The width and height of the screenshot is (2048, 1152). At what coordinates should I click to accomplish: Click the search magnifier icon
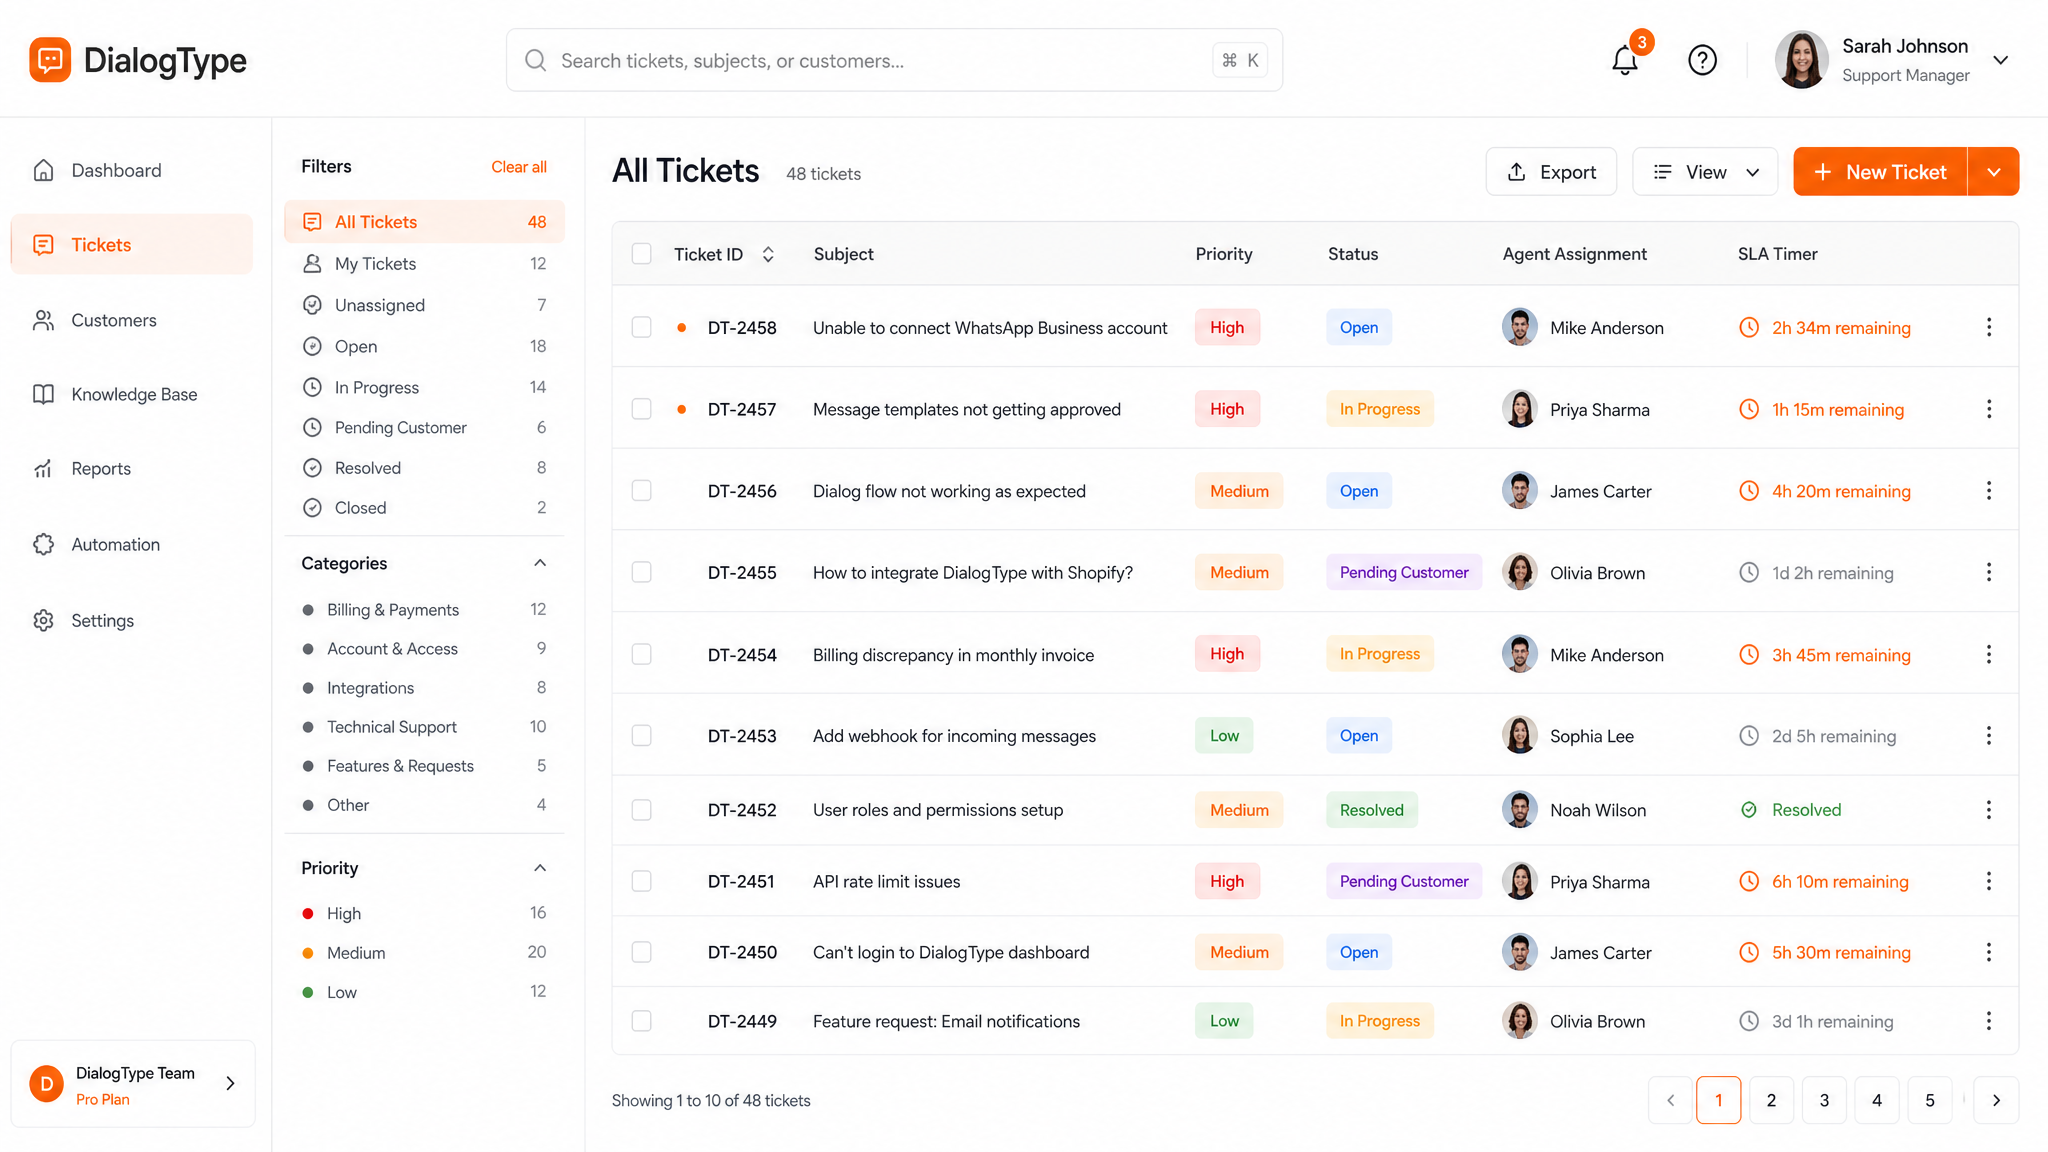point(536,61)
